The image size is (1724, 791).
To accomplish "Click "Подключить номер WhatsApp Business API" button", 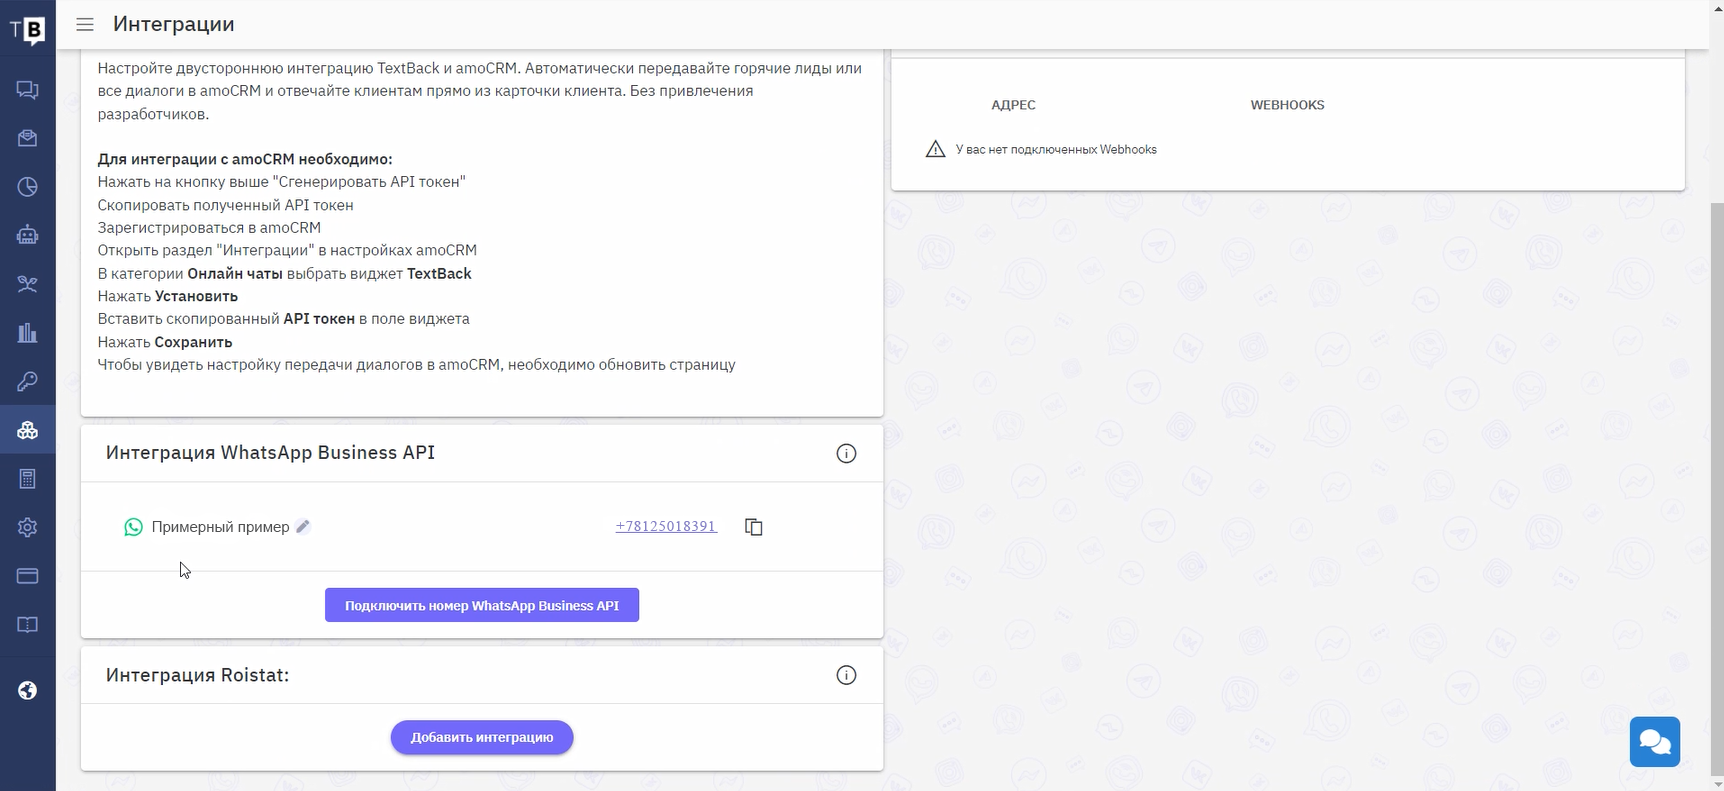I will pos(482,605).
